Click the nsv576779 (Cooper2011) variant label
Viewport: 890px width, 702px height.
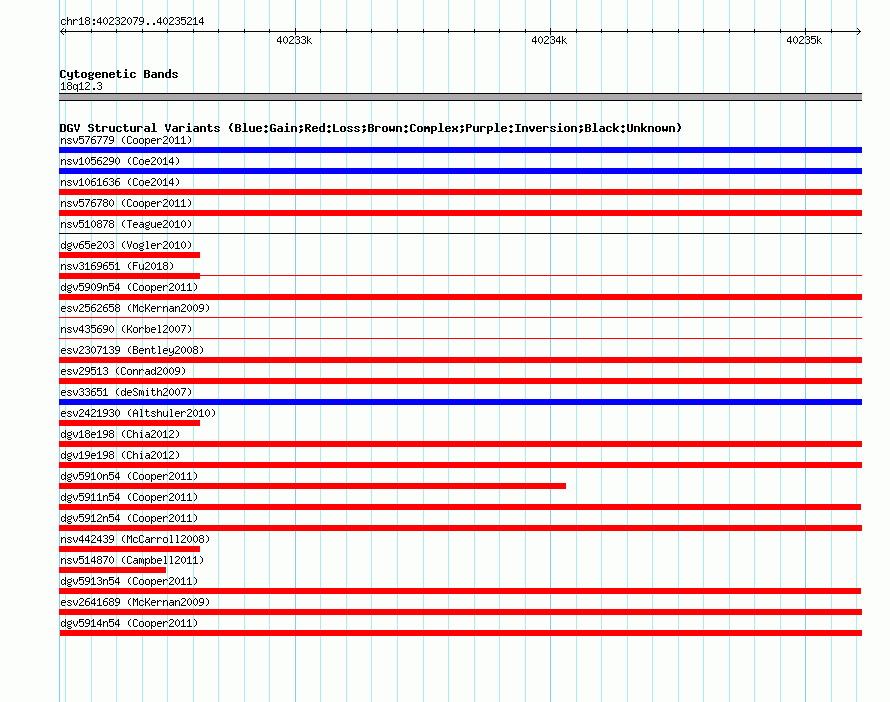point(126,140)
